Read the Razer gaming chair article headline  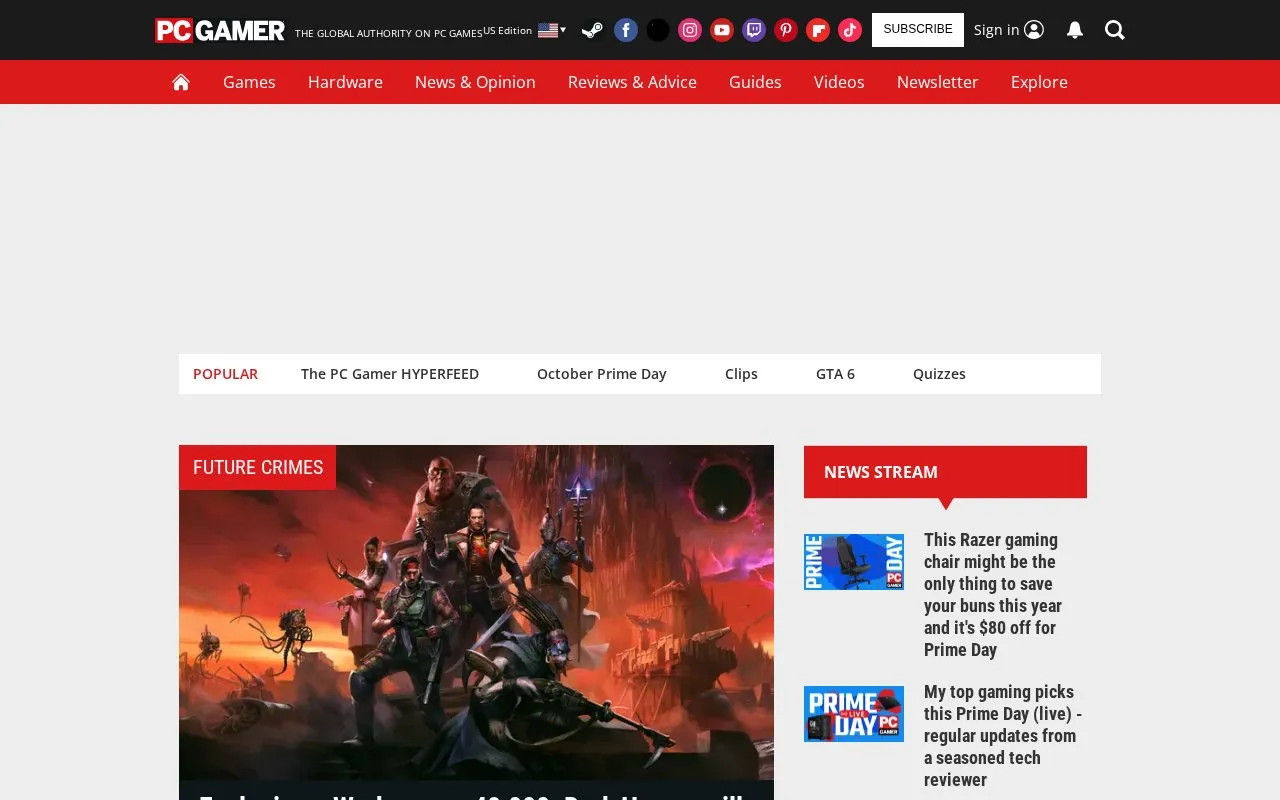(x=995, y=595)
